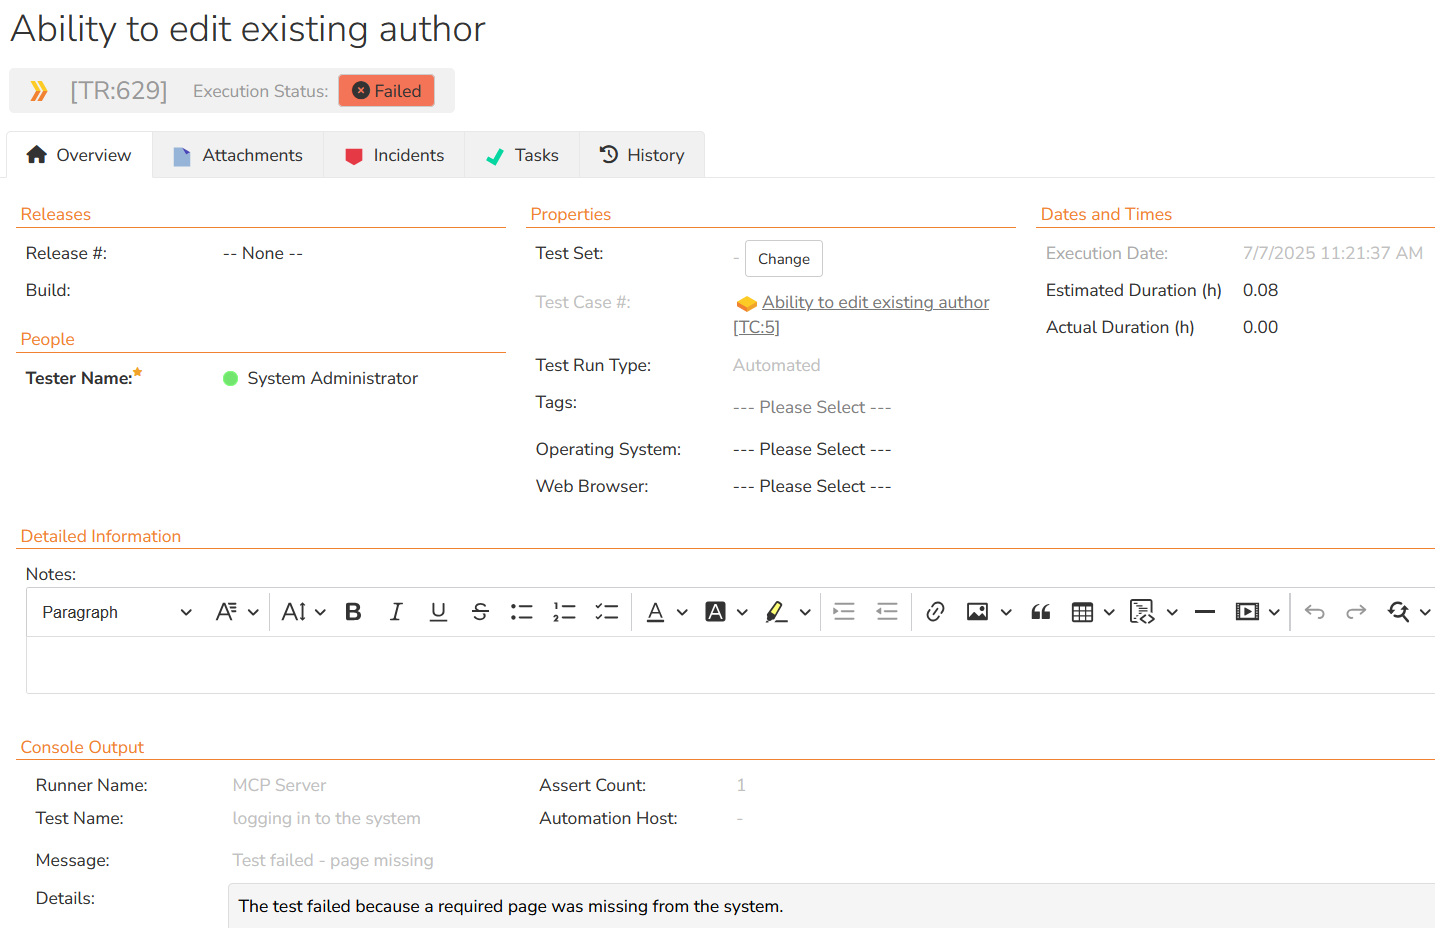Apply italic formatting in notes toolbar
This screenshot has width=1435, height=928.
[x=396, y=612]
